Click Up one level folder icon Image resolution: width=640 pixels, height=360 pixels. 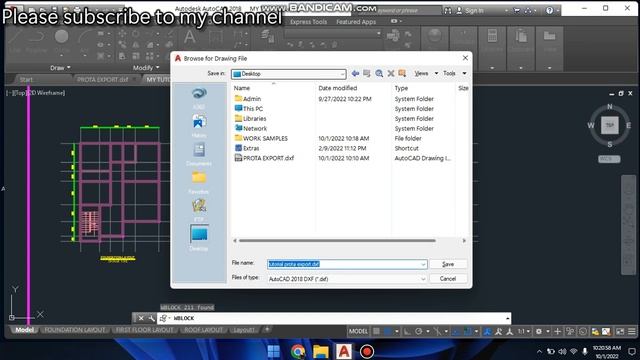pos(367,73)
